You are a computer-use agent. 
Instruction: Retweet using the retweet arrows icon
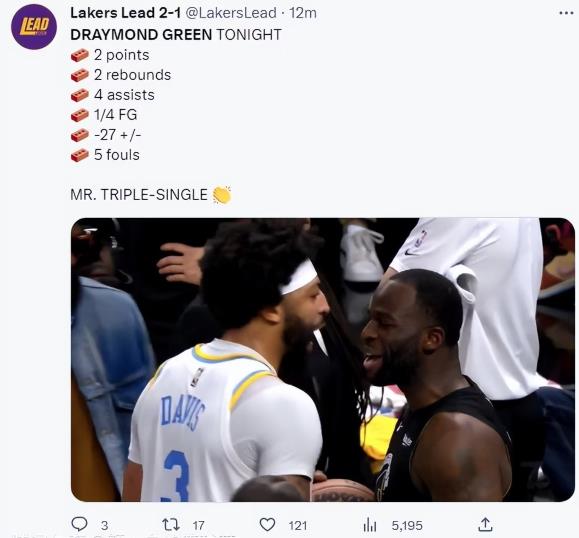[171, 524]
